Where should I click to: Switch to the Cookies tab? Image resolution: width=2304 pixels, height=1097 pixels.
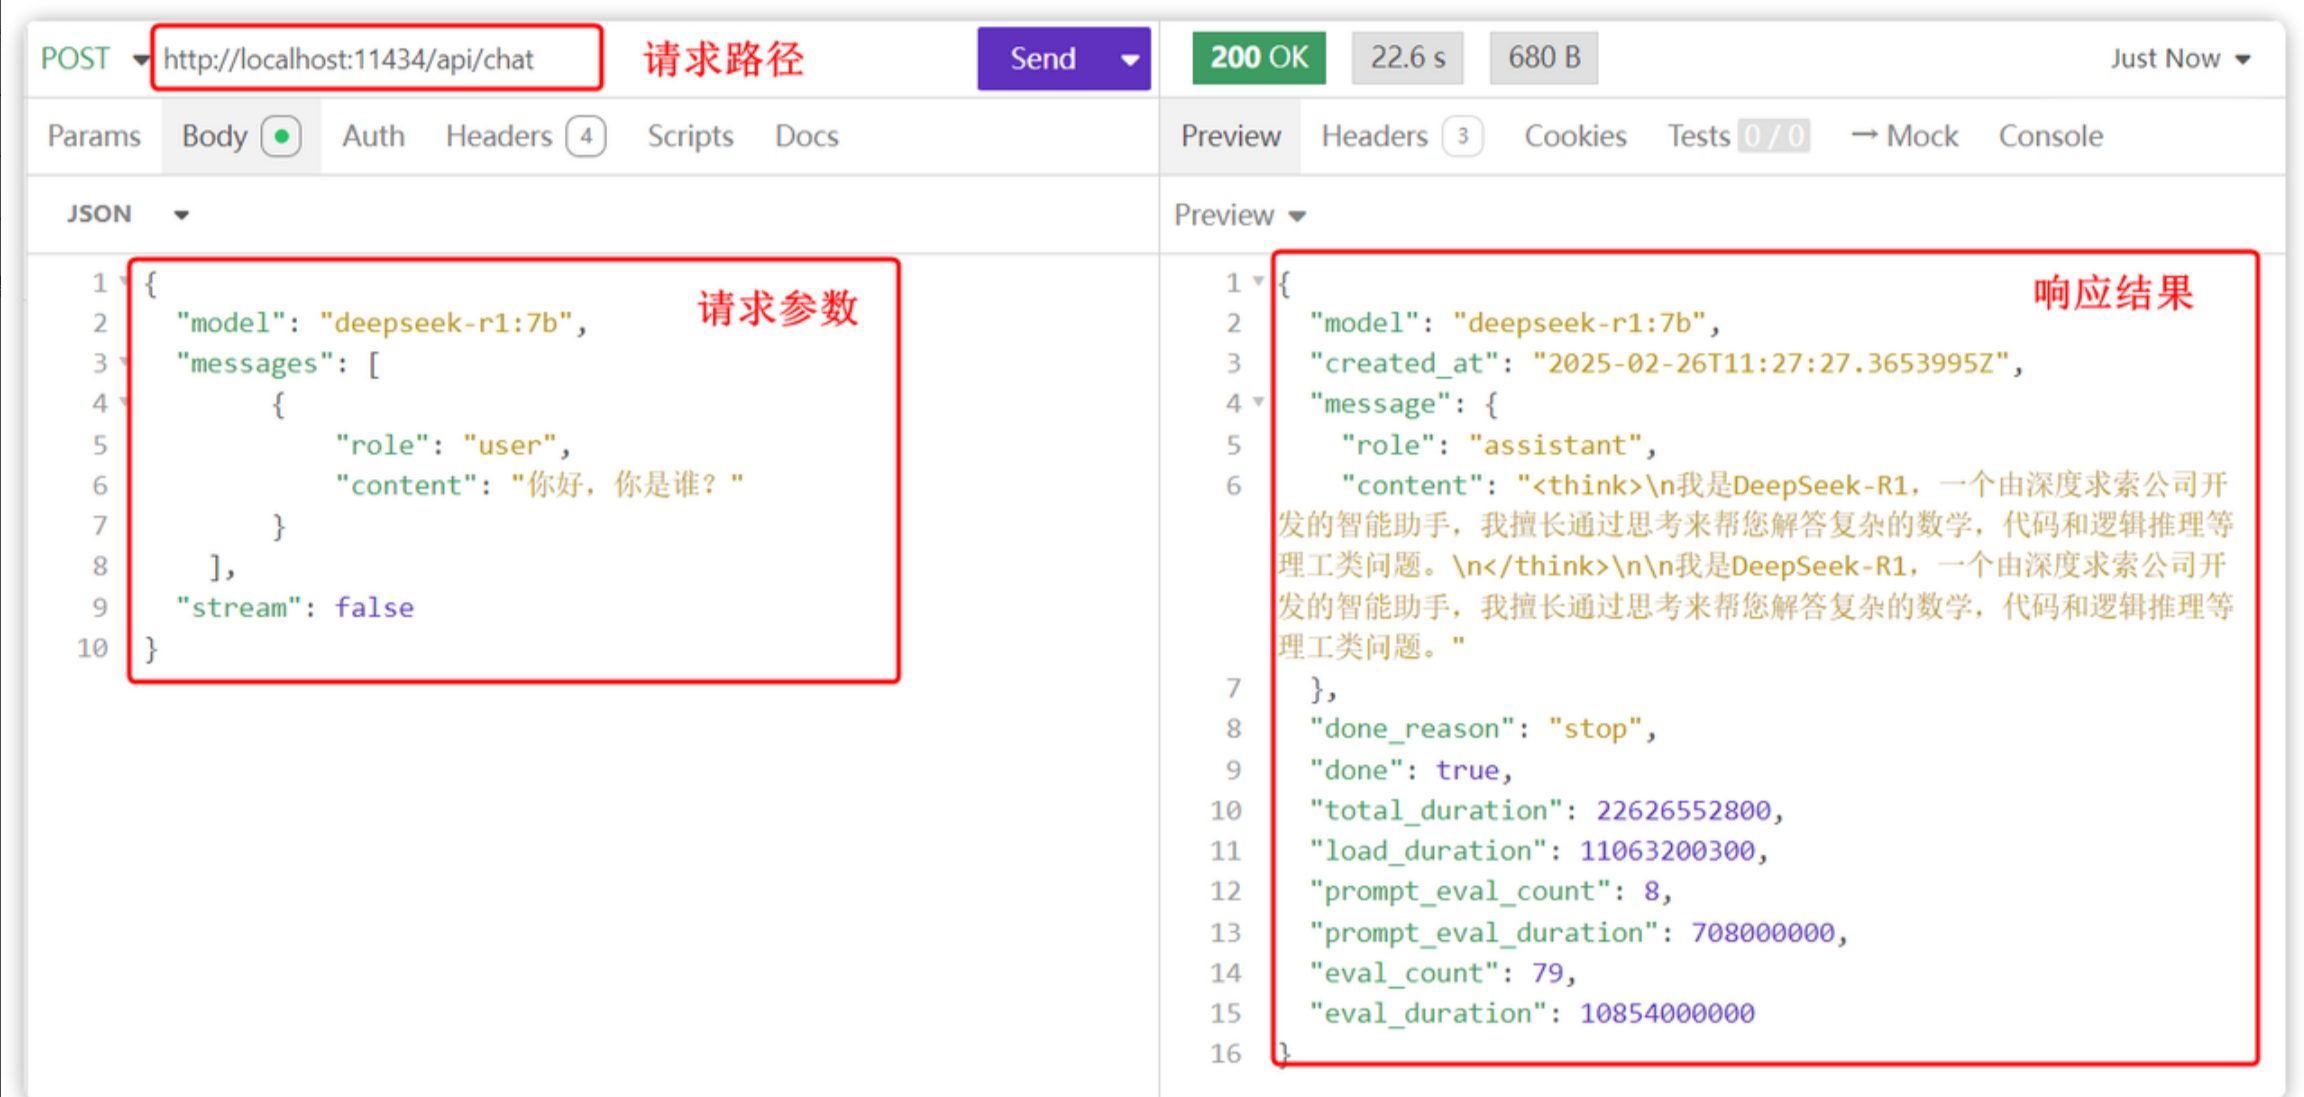[1574, 136]
